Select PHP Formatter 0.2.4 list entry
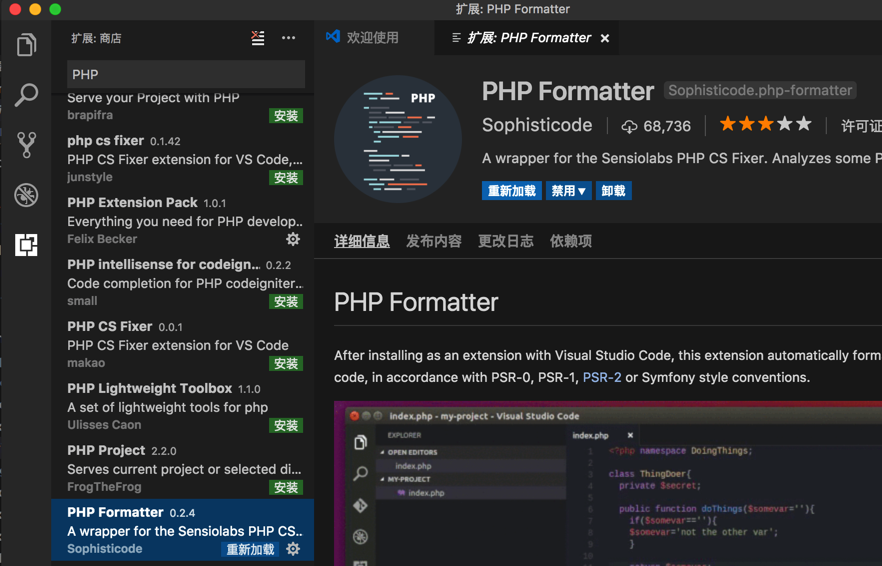 (183, 530)
